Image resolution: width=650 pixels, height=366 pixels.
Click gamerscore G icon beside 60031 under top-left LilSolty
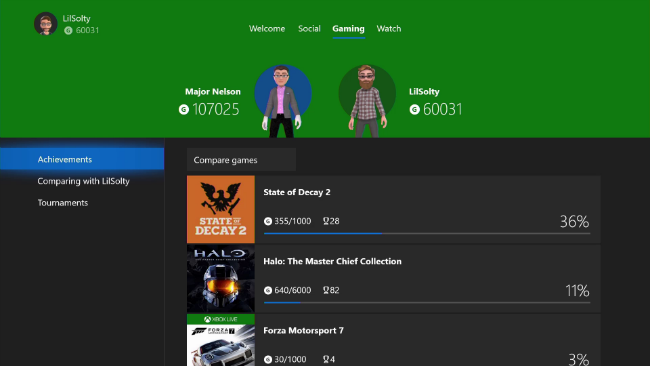[68, 30]
